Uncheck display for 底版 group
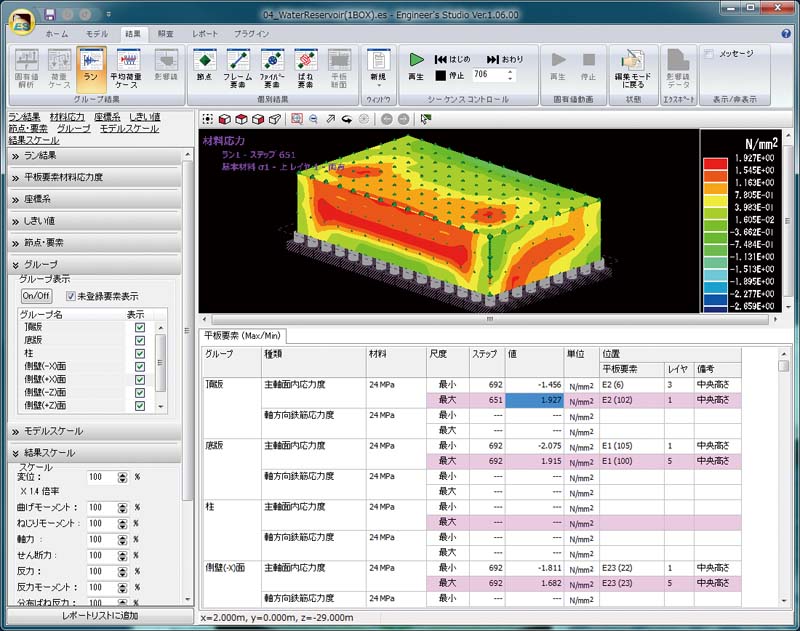Screen dimensions: 800x631 coord(140,340)
